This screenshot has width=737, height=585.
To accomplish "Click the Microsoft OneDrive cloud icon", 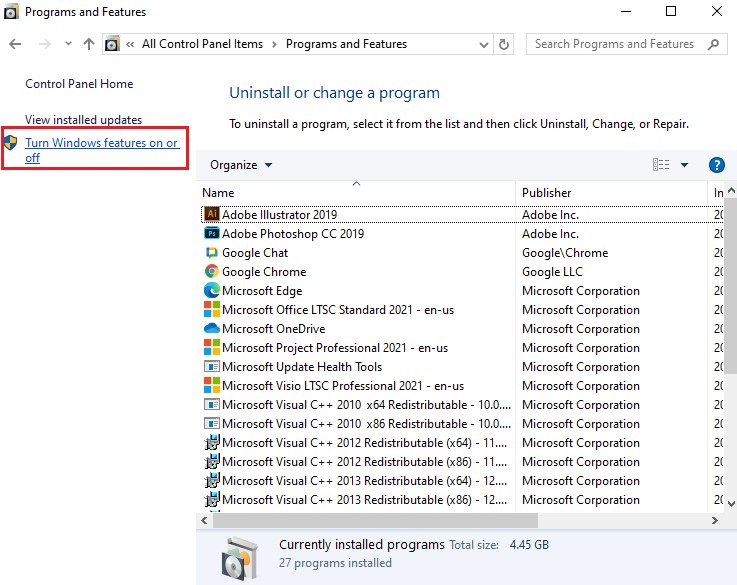I will [212, 328].
